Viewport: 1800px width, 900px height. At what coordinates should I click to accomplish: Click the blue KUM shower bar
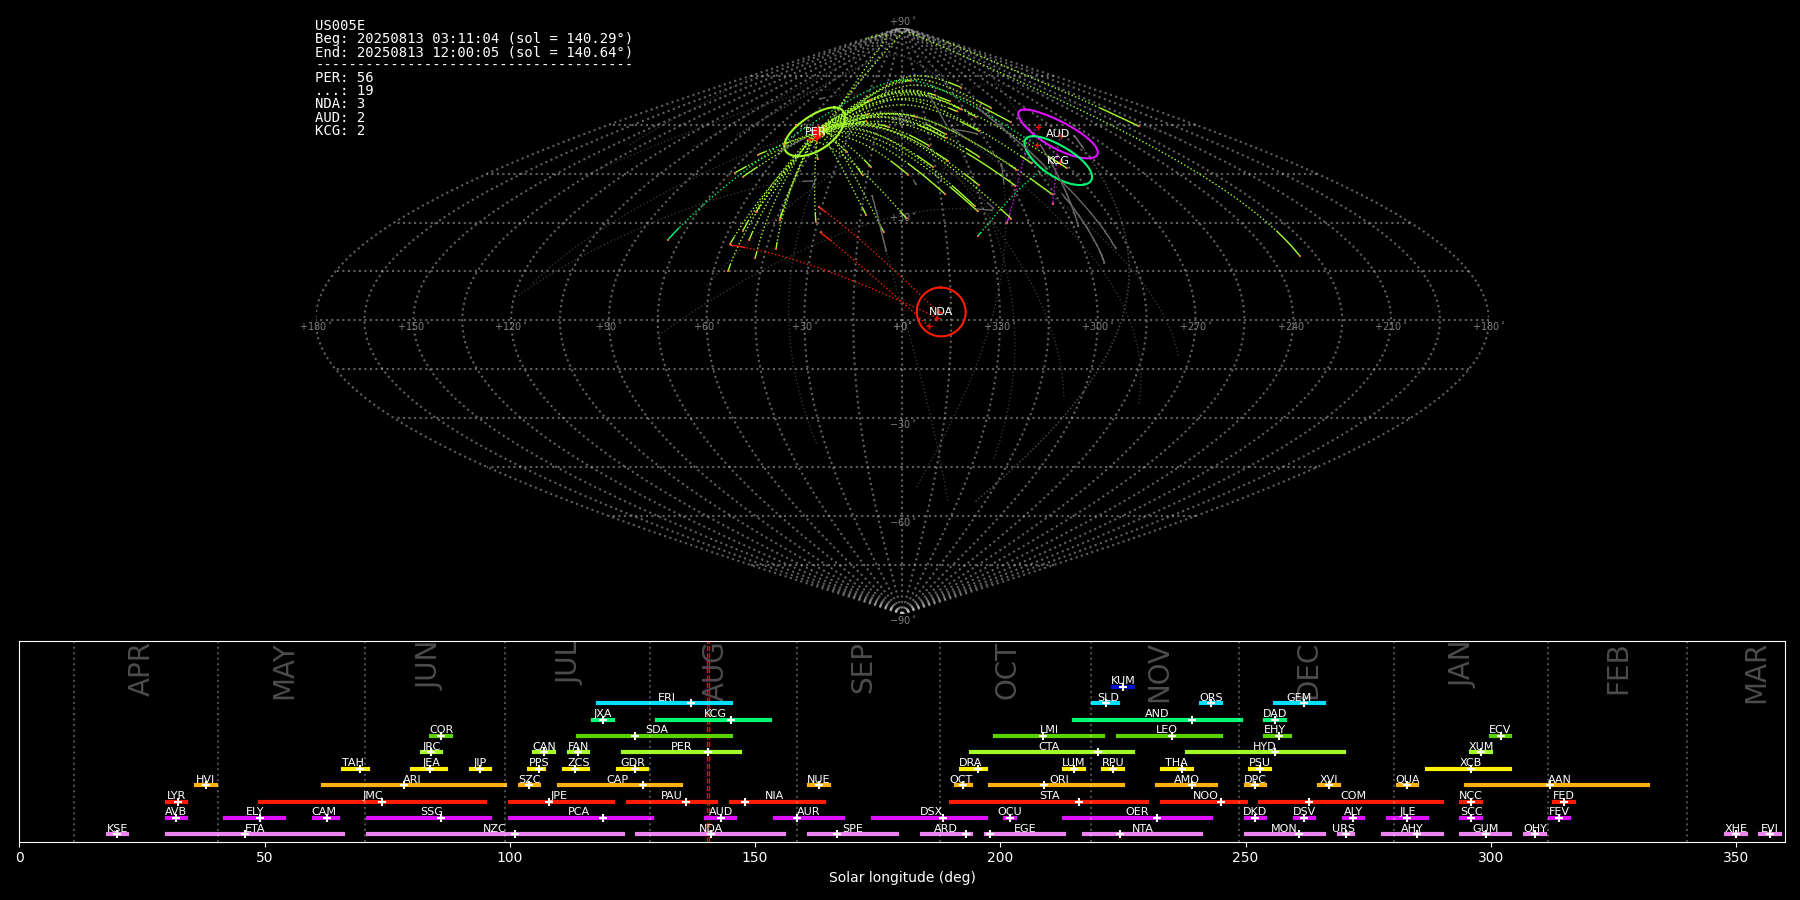click(1123, 687)
